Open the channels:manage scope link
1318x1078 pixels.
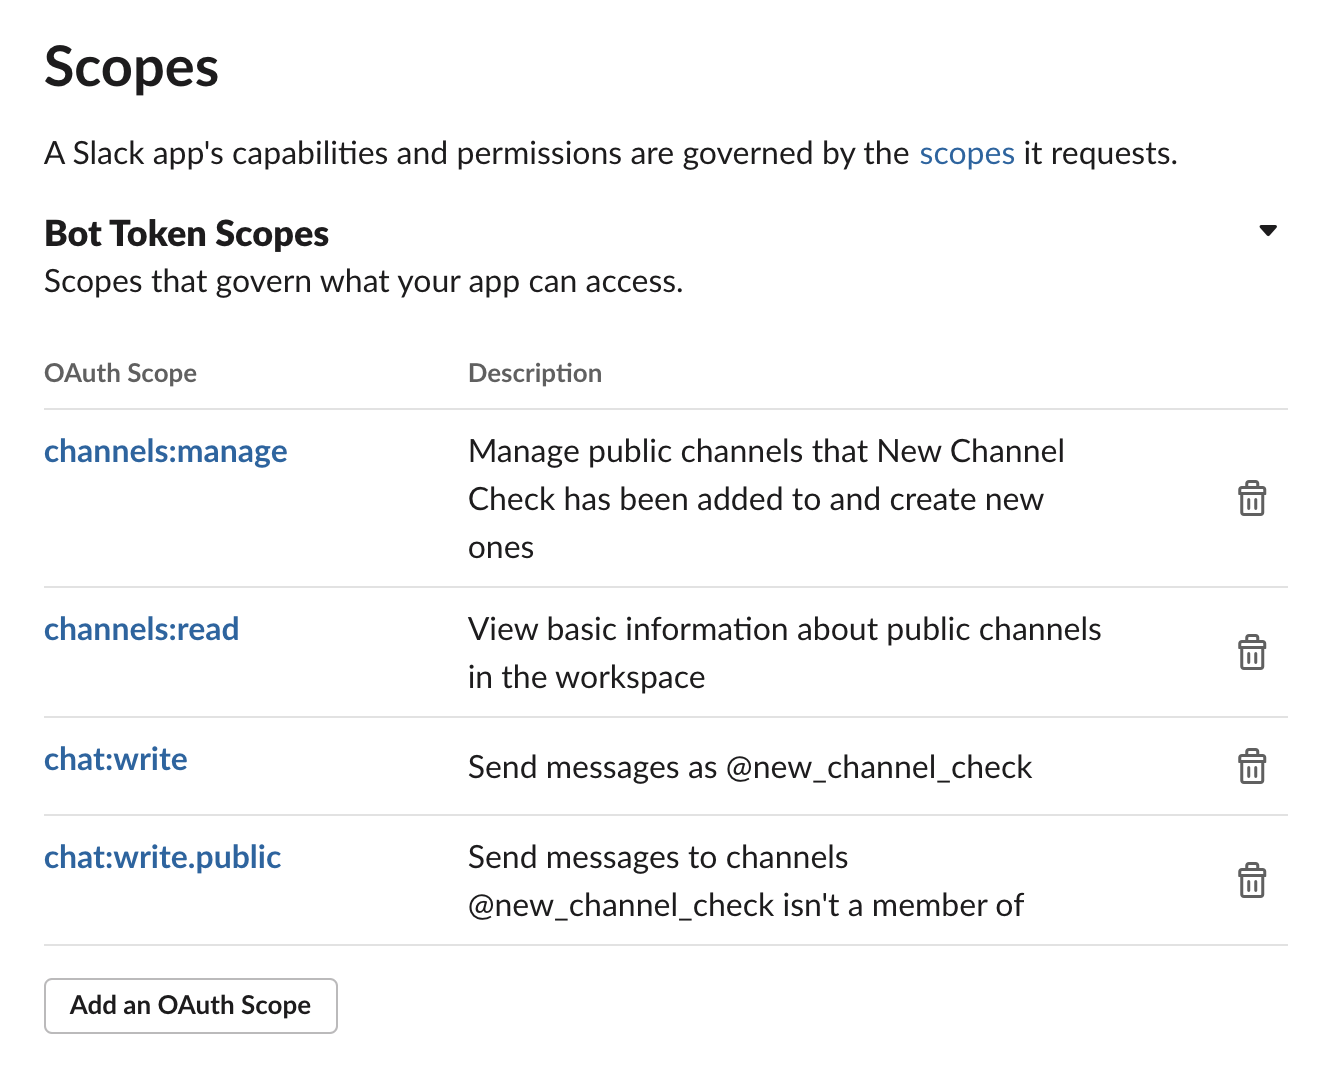point(166,451)
